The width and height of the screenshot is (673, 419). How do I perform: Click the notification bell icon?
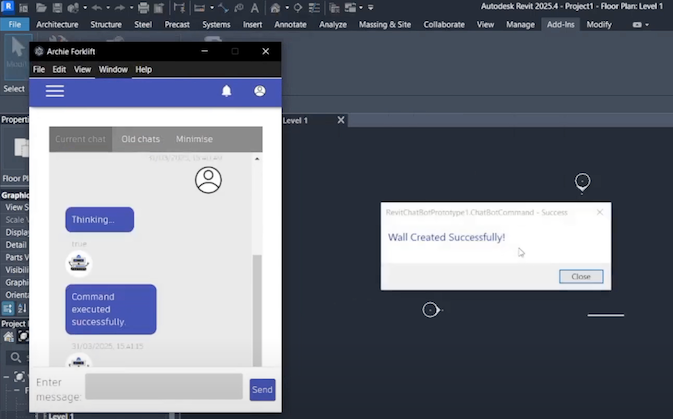click(x=227, y=91)
